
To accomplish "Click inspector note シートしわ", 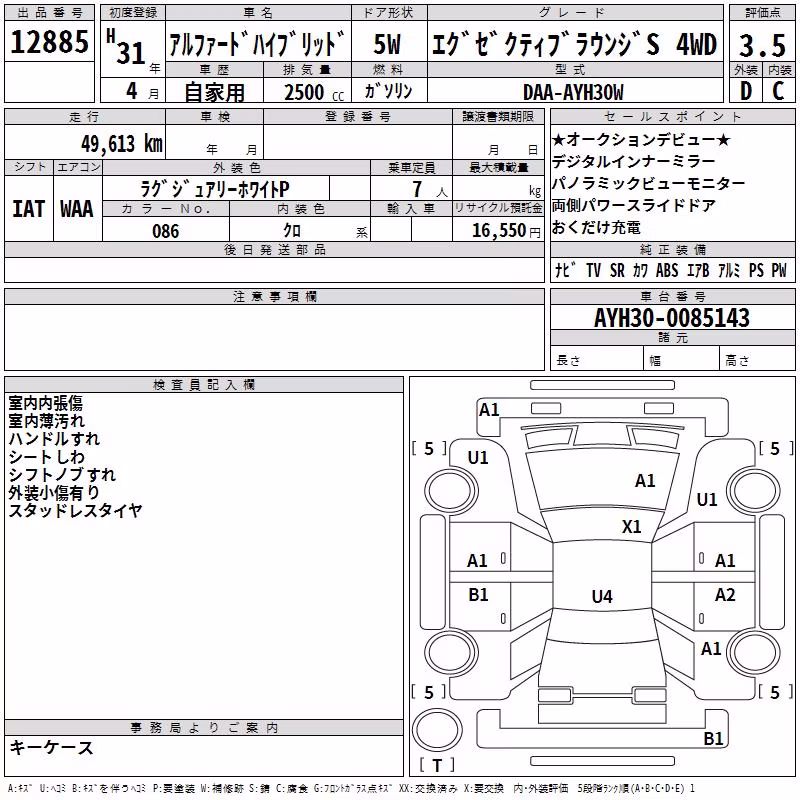I will coord(46,457).
